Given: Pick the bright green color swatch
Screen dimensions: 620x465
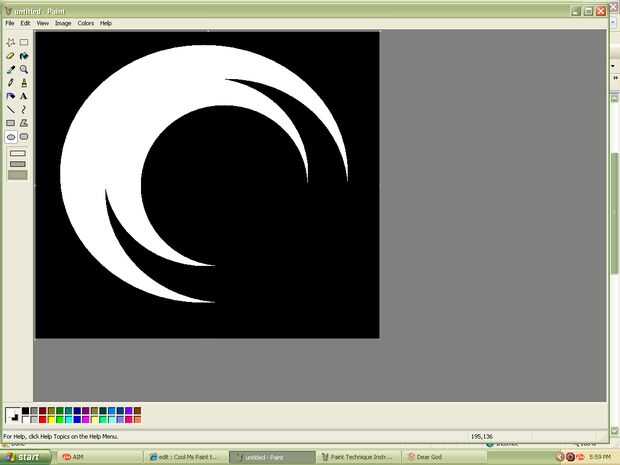Looking at the screenshot, I should point(60,420).
